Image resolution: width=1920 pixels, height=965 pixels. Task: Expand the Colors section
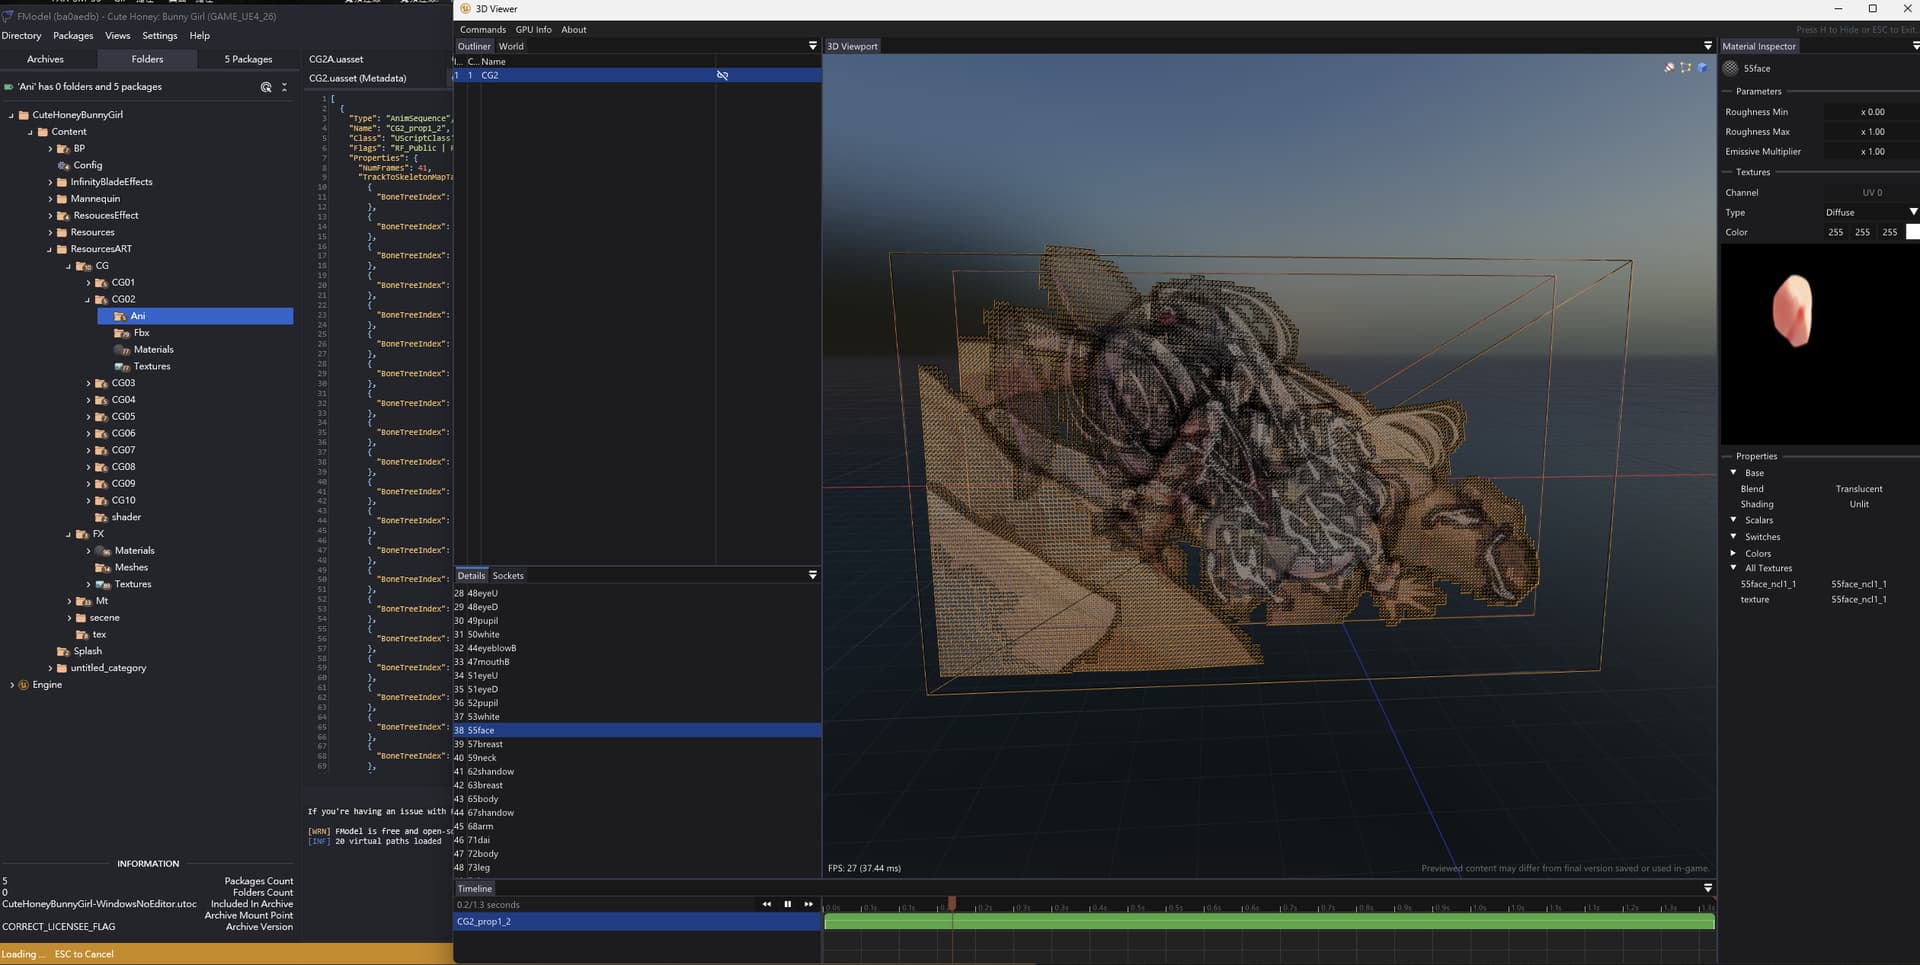(x=1734, y=553)
